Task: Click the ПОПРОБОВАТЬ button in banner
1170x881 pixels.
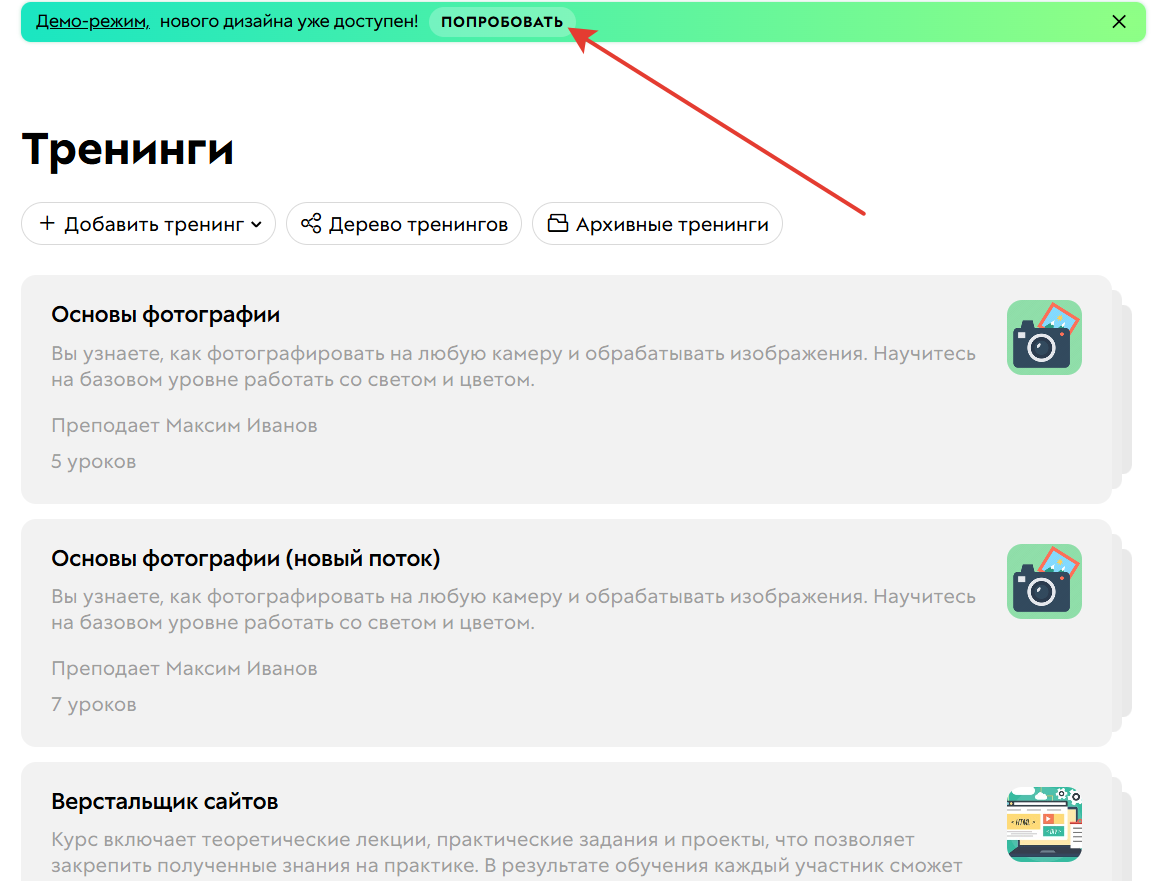Action: pos(501,22)
